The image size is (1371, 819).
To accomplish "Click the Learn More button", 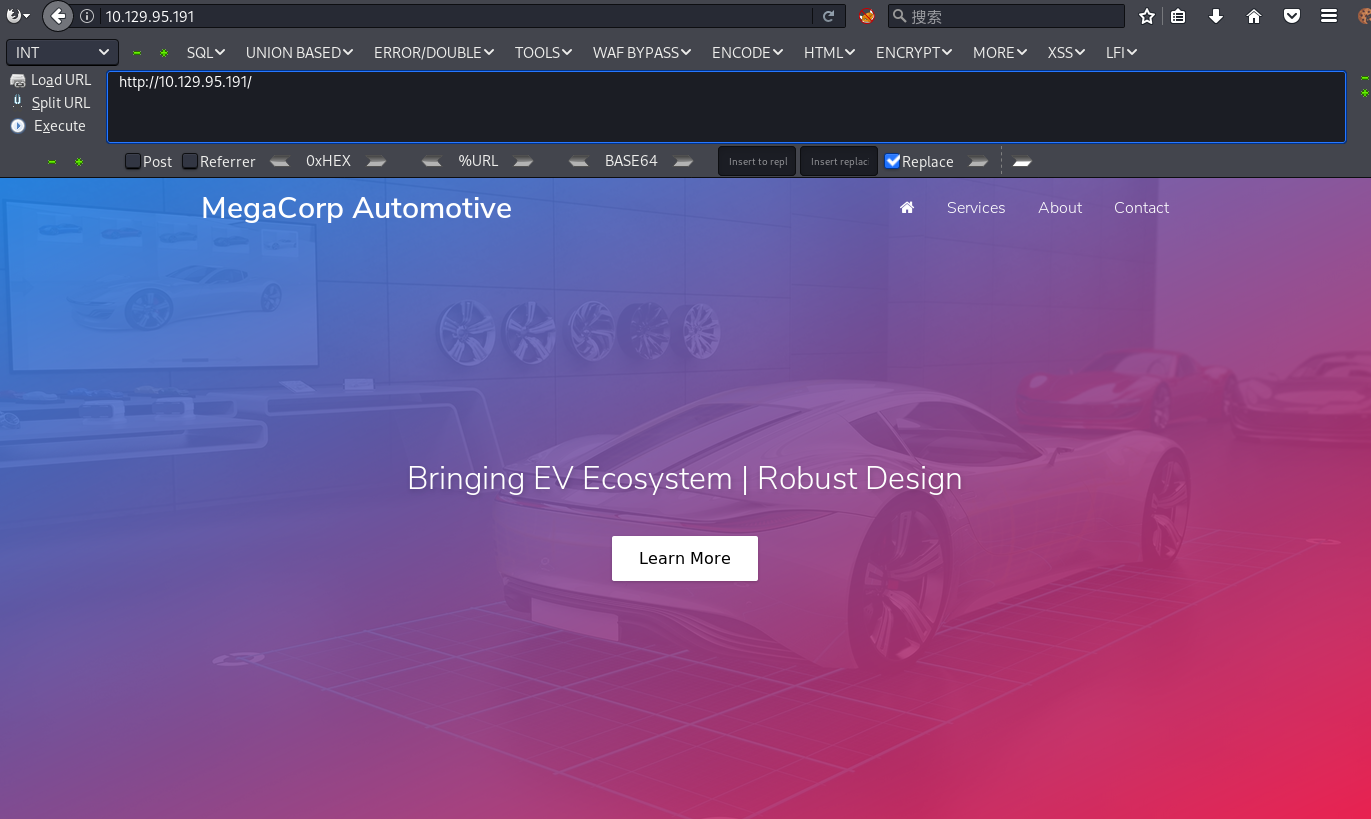I will pyautogui.click(x=684, y=558).
